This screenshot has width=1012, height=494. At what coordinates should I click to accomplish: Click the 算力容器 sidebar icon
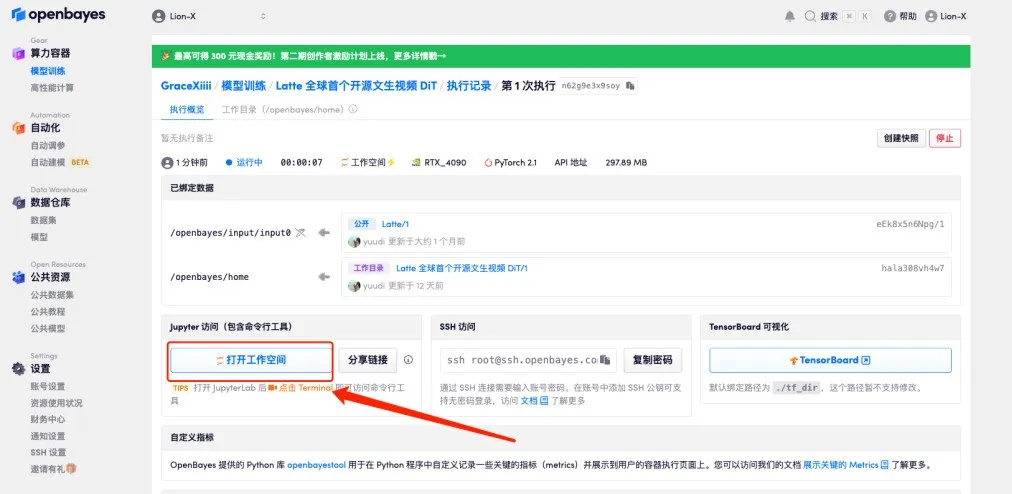pos(18,53)
